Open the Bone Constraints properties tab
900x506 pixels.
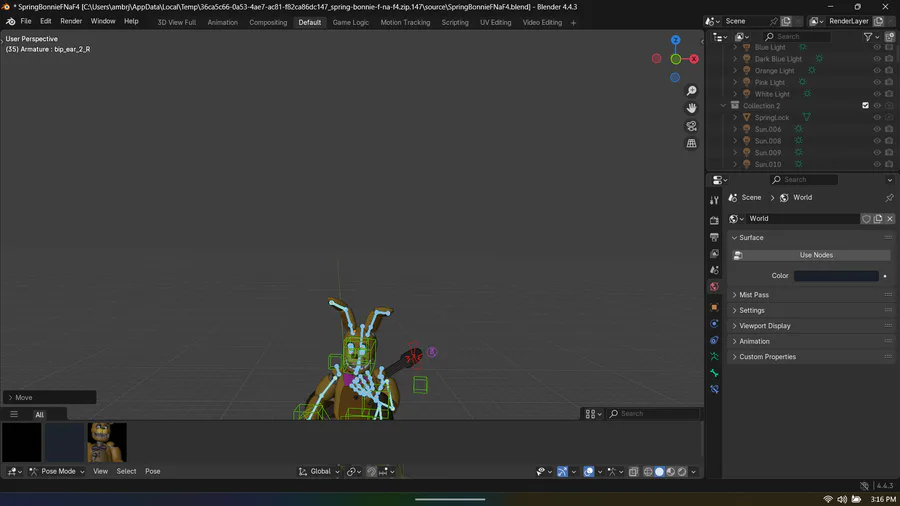click(x=714, y=390)
